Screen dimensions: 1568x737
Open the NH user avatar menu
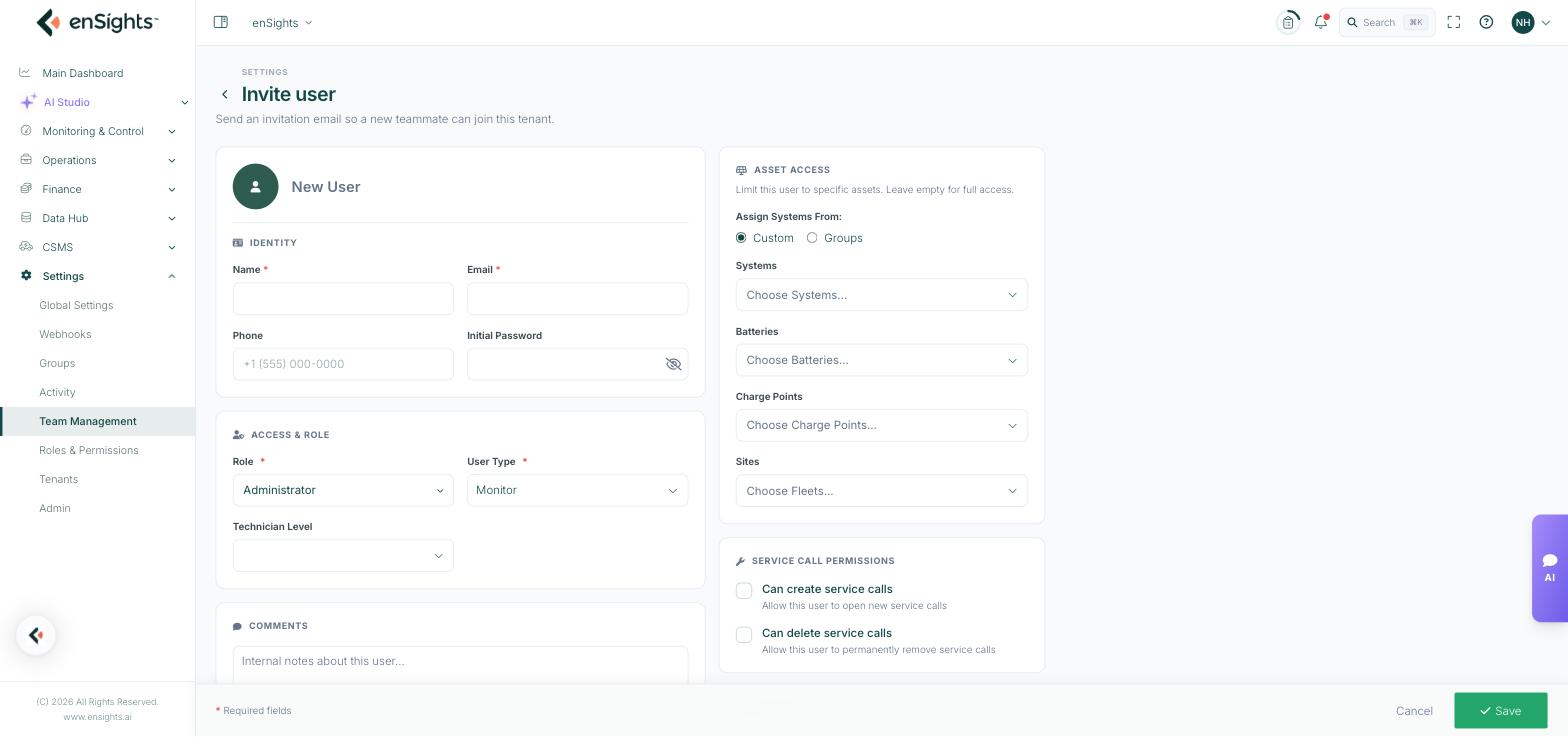click(x=1523, y=22)
